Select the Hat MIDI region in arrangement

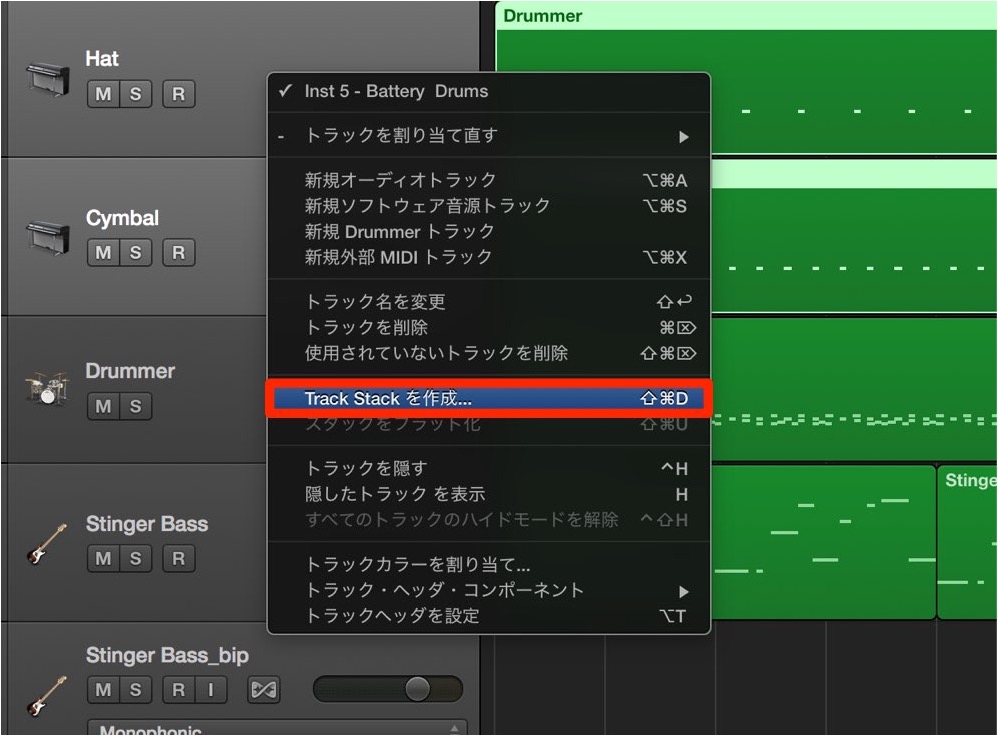click(x=853, y=91)
